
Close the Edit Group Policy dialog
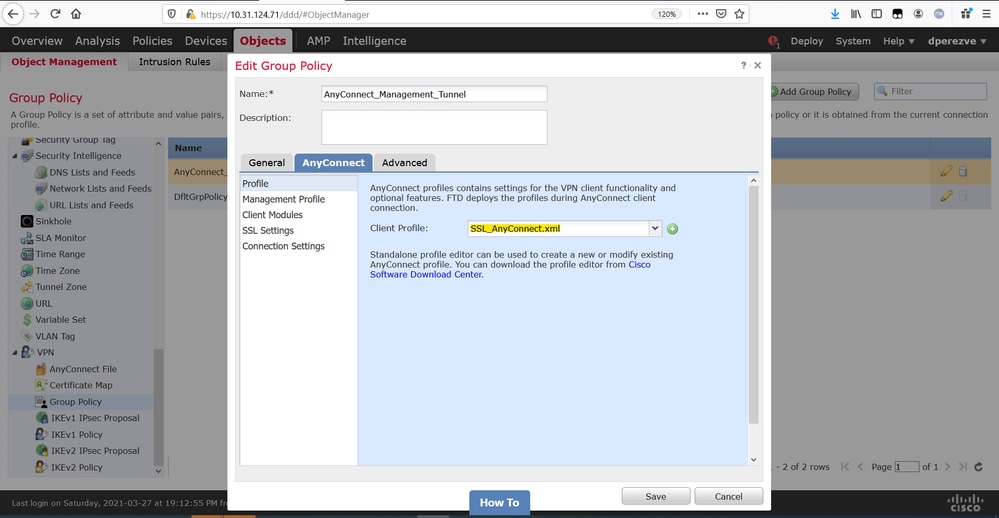pos(758,65)
